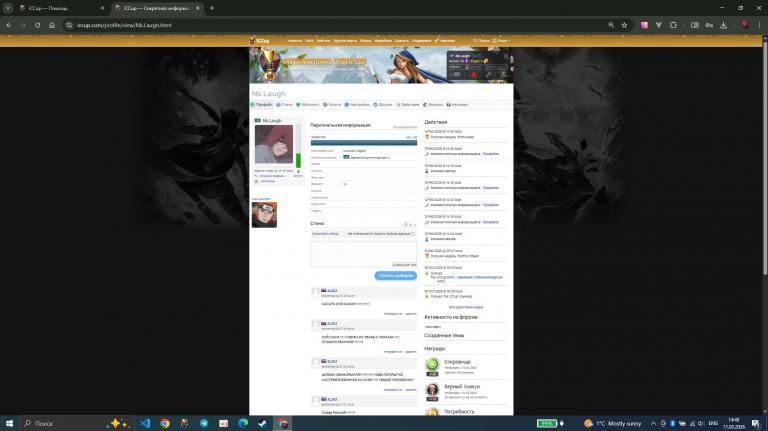Open a new browser tab
Image resolution: width=768 pixels, height=431 pixels.
(x=212, y=8)
